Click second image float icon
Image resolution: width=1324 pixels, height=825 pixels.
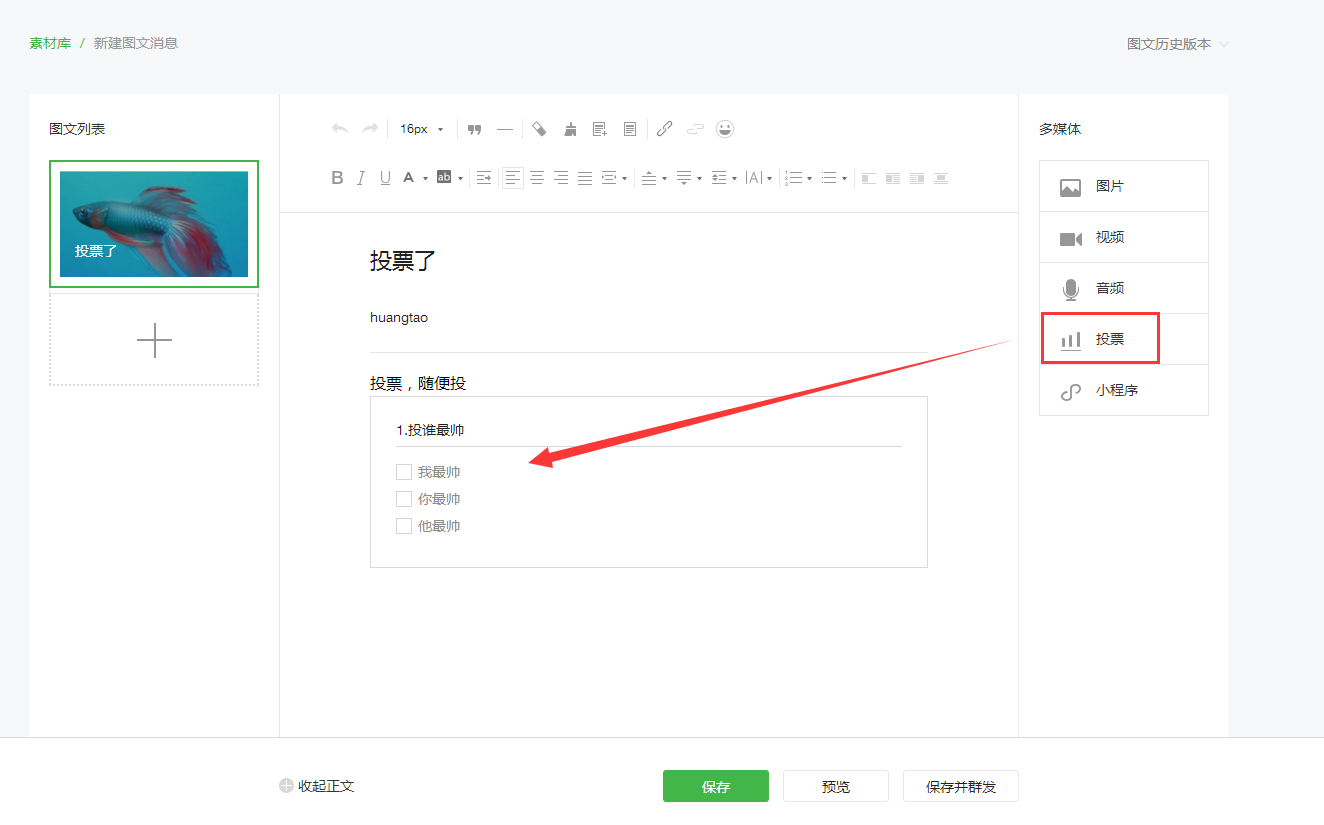892,178
